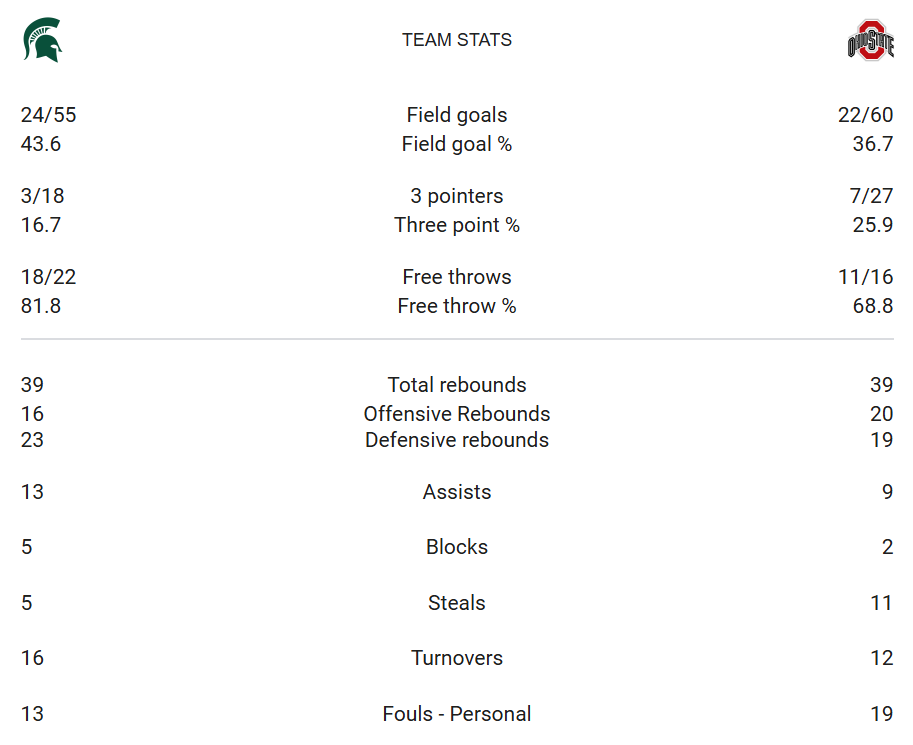Image resolution: width=913 pixels, height=745 pixels.
Task: Select the Free throws row label
Action: [456, 277]
